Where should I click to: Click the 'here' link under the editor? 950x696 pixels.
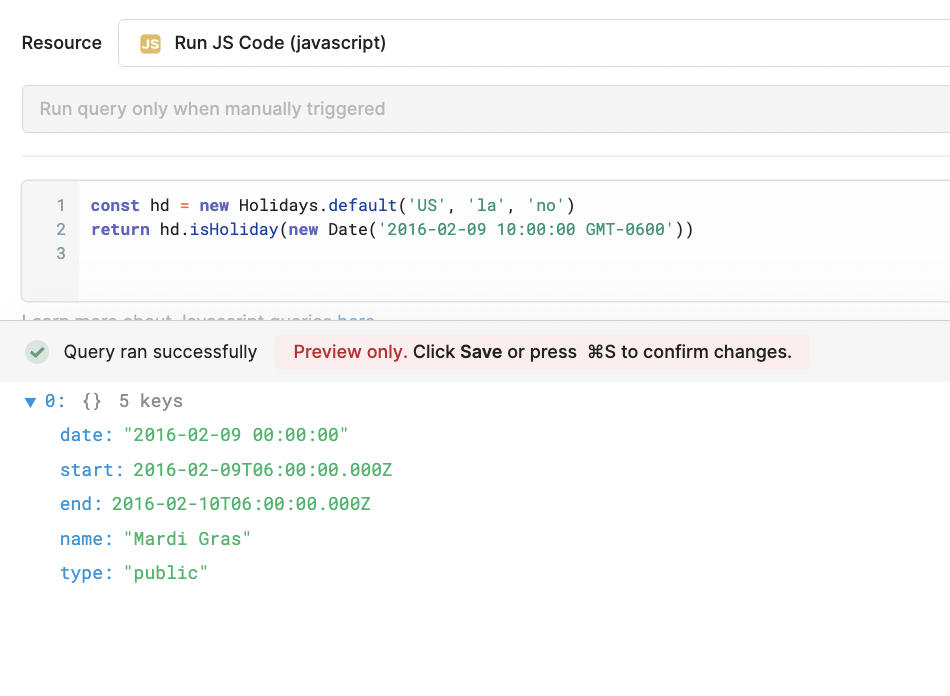click(356, 319)
